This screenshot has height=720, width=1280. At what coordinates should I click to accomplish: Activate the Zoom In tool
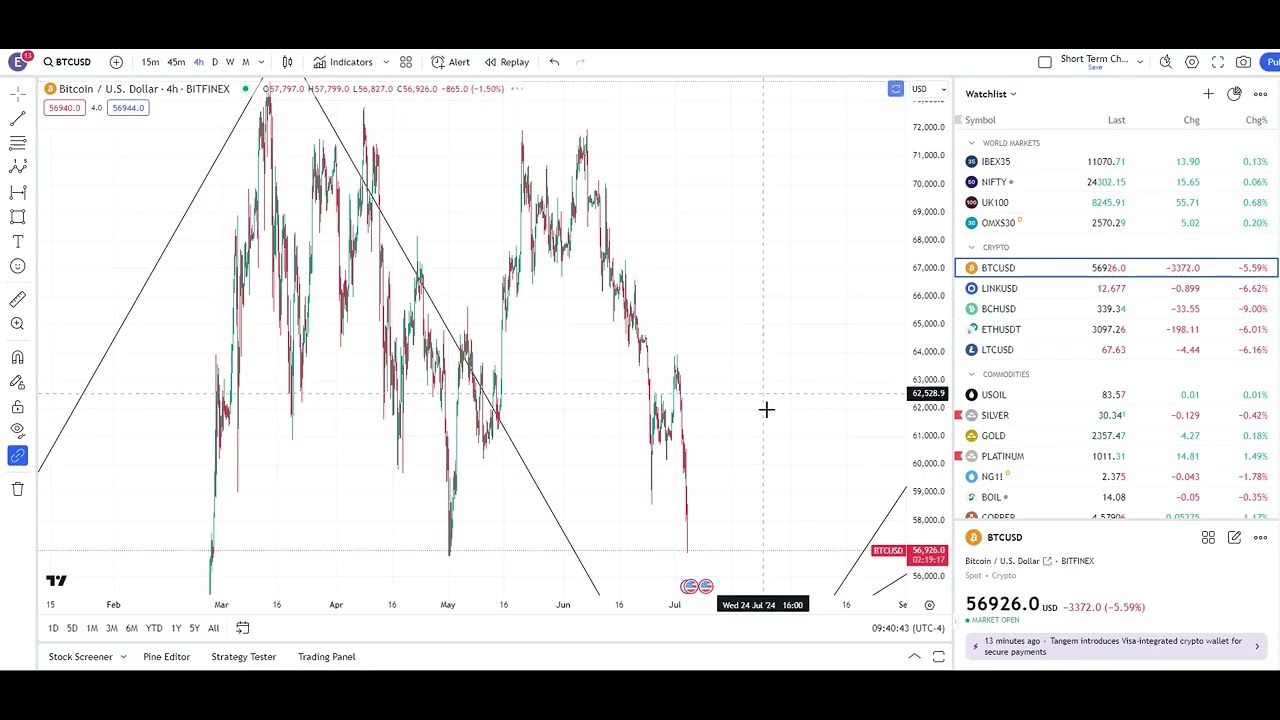point(17,324)
